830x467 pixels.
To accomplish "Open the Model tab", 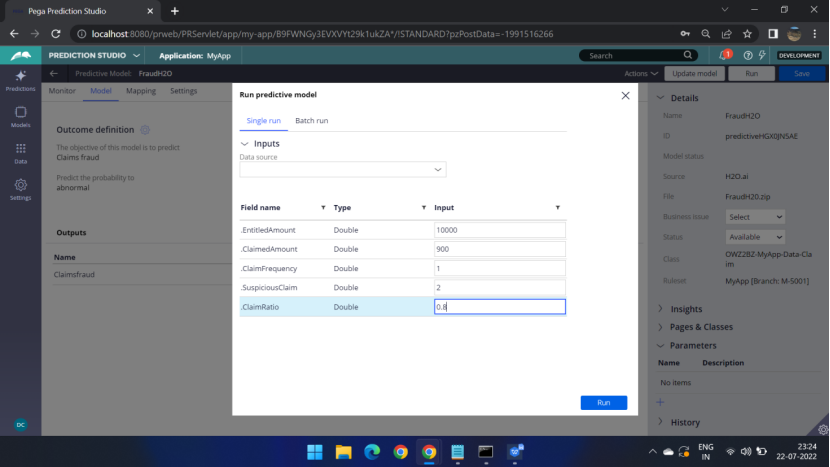I will pos(101,91).
